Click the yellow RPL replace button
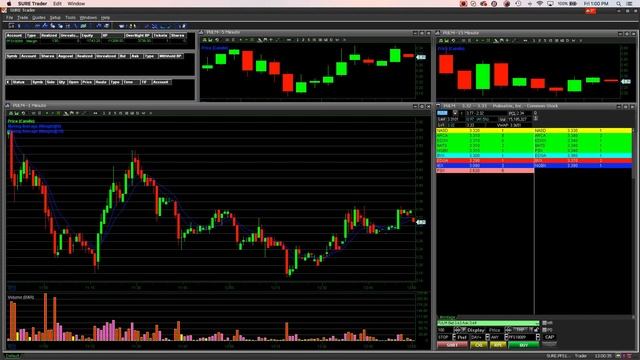Viewport: 640px width, 360px height. [498, 345]
